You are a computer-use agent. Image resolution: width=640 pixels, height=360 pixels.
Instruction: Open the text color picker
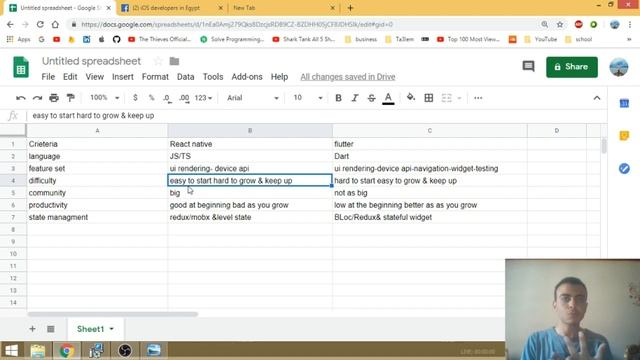point(388,98)
